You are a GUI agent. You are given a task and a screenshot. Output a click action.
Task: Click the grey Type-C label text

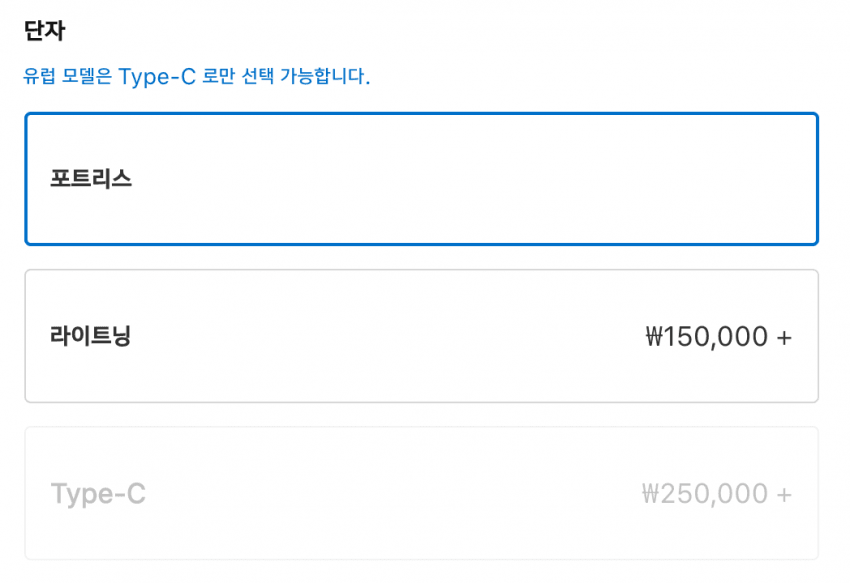(x=98, y=494)
